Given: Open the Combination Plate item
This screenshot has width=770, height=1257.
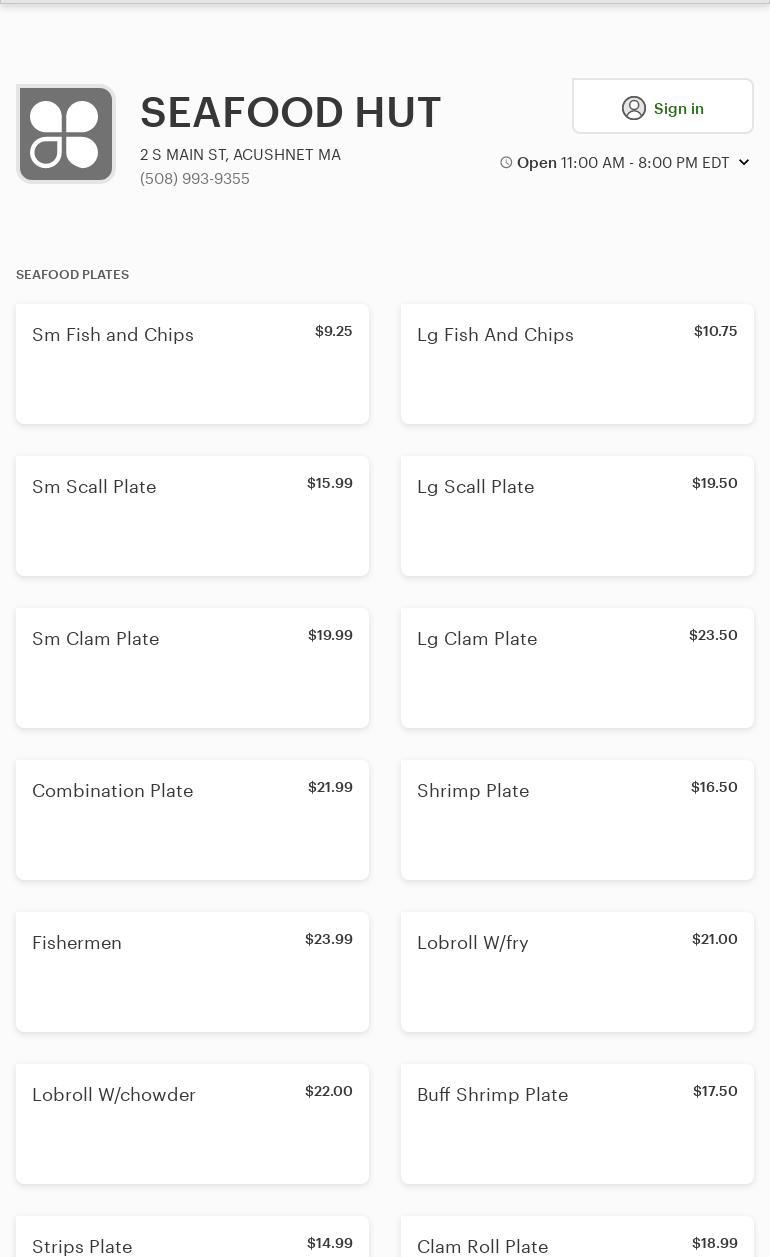Looking at the screenshot, I should point(192,820).
